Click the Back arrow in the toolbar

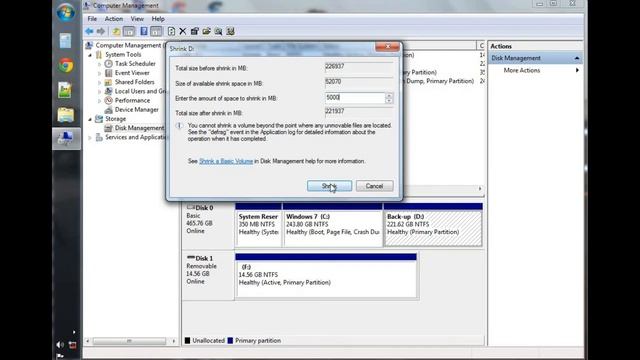tap(89, 31)
